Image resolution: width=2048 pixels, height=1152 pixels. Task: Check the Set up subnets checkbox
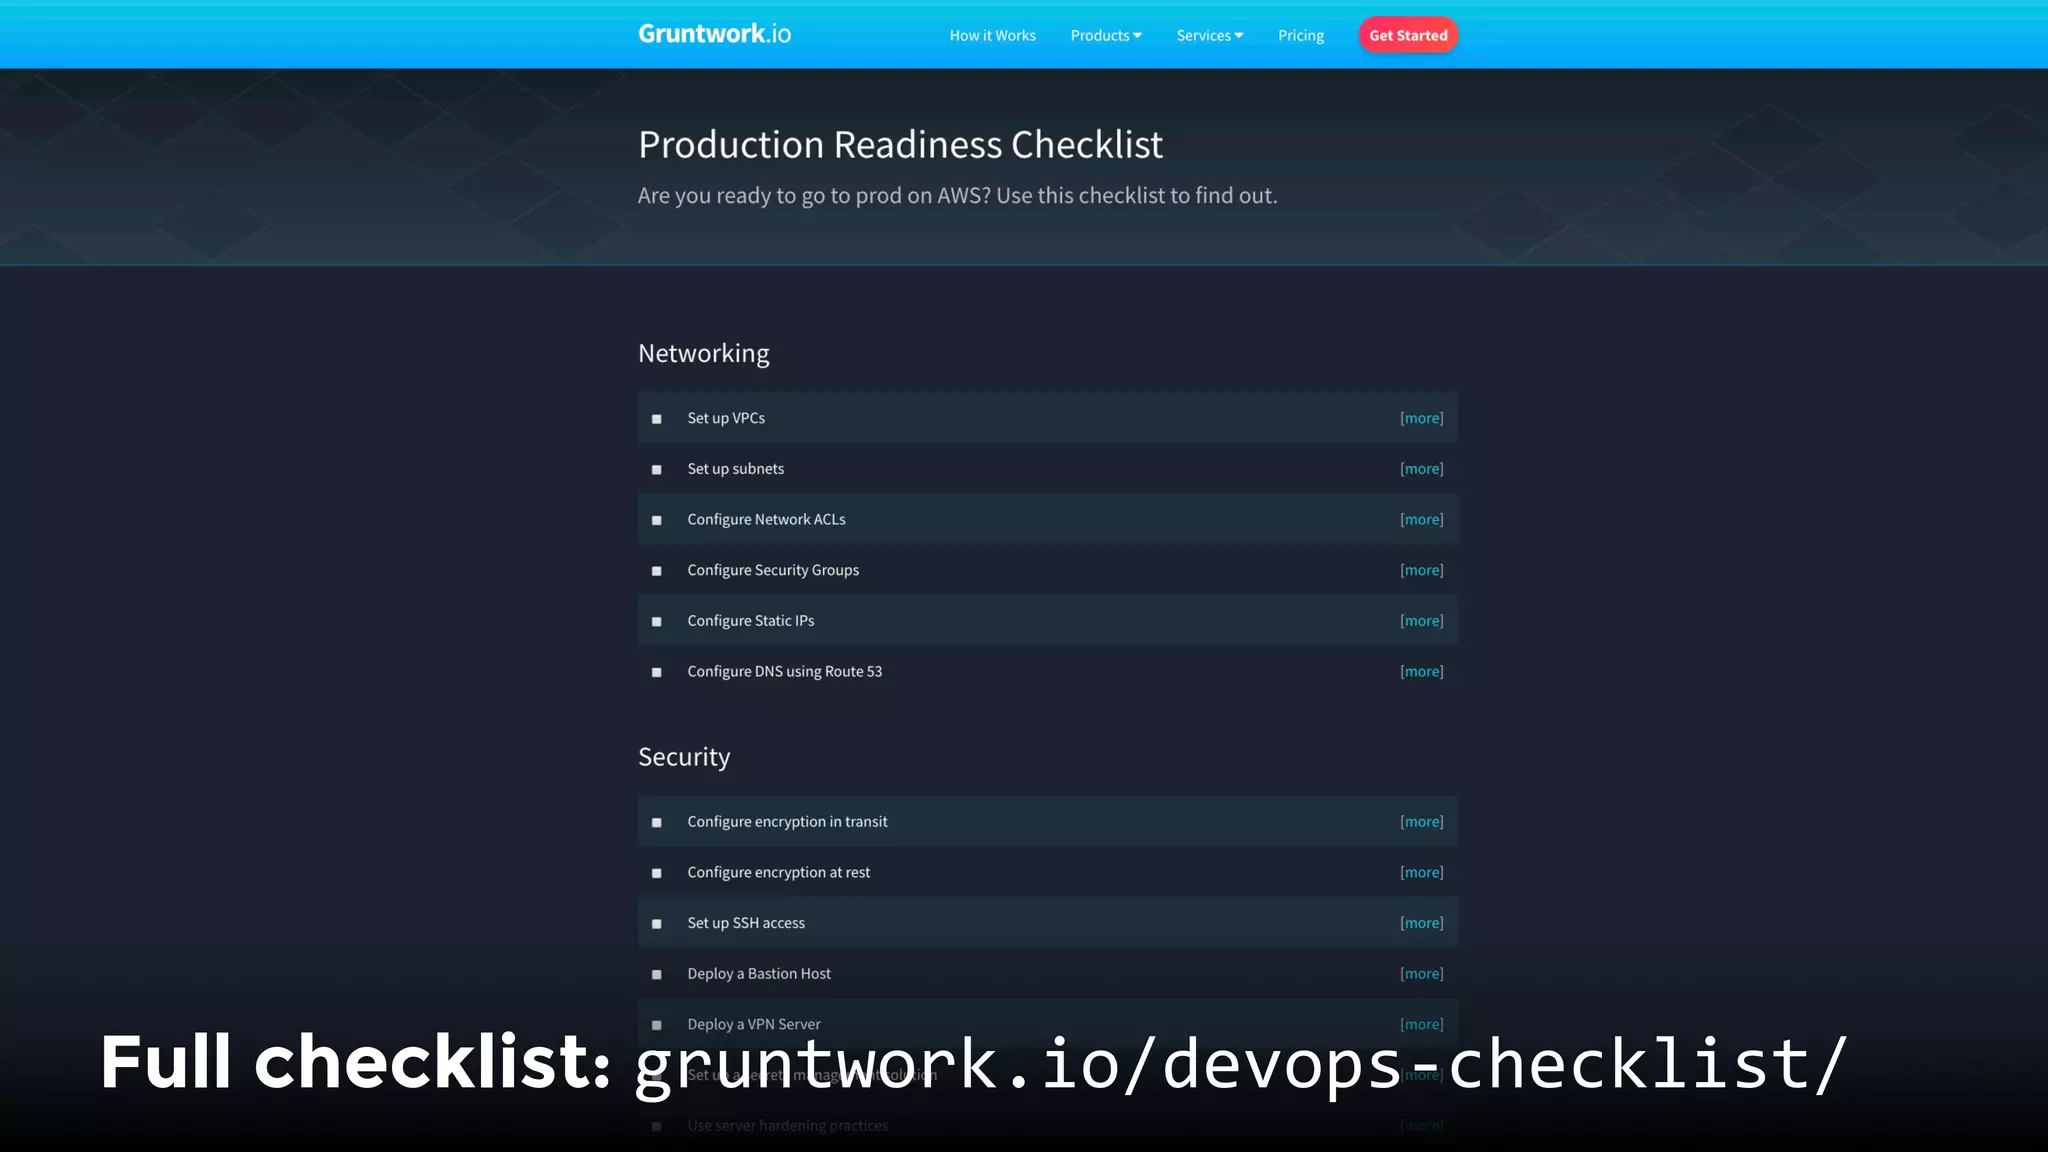click(x=657, y=470)
